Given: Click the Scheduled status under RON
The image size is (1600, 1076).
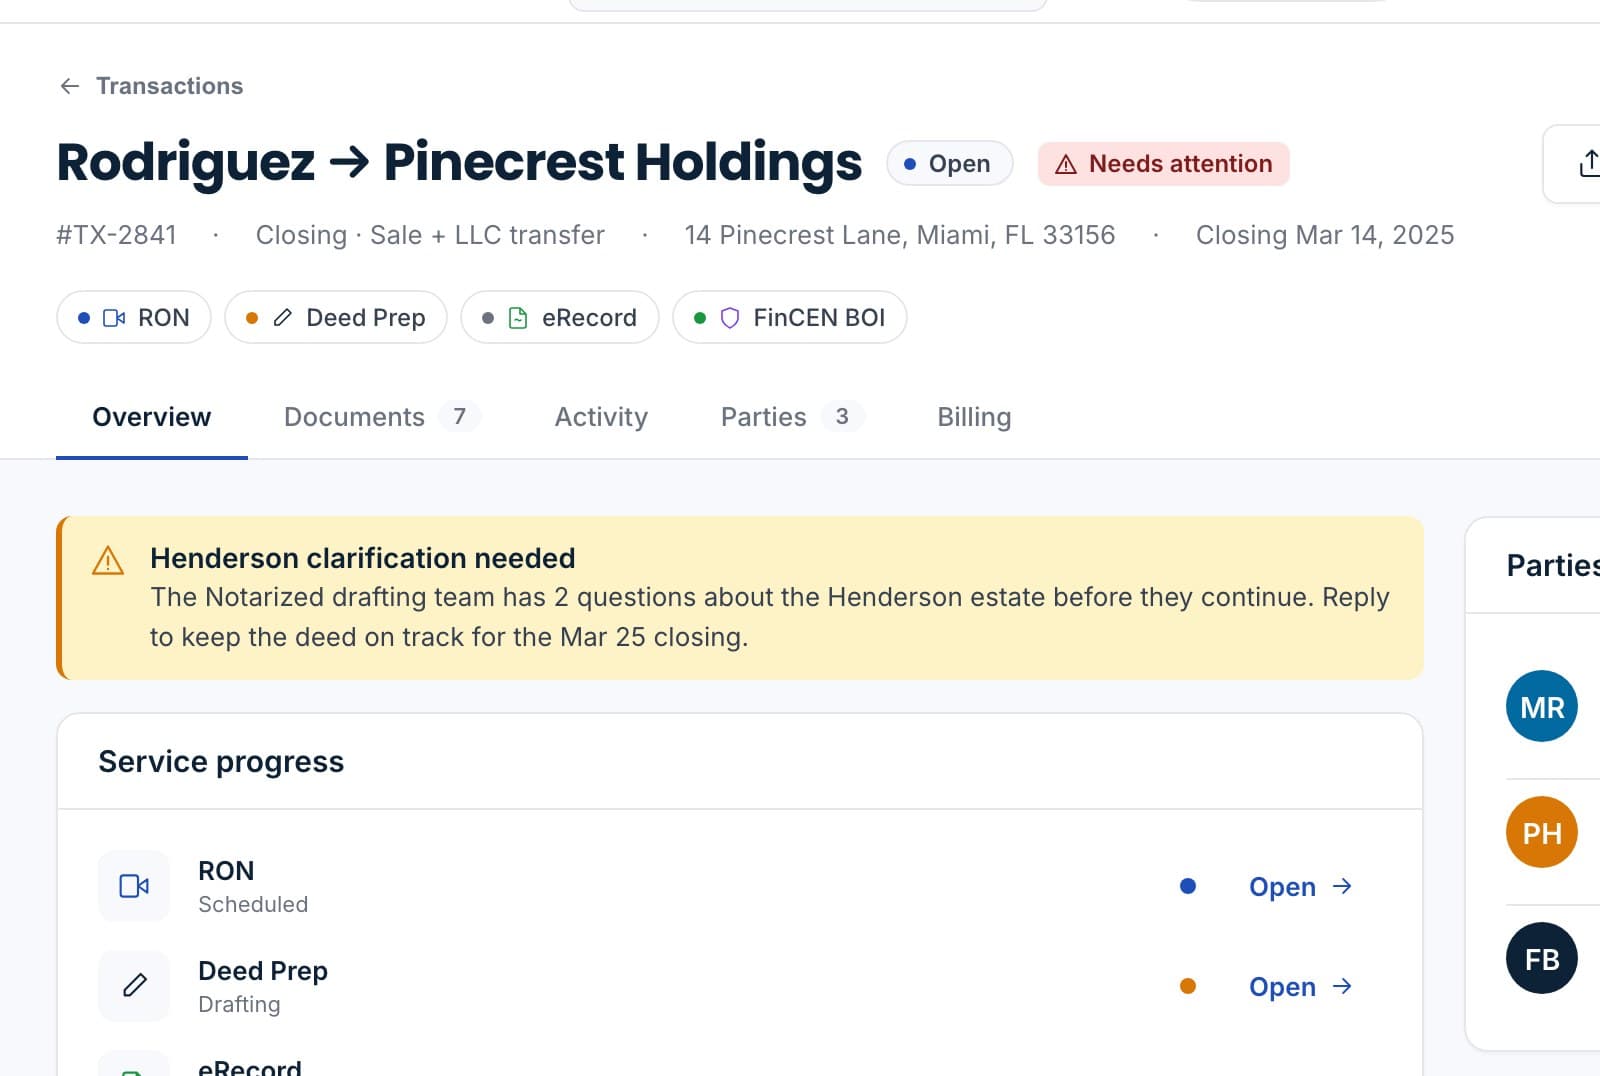Looking at the screenshot, I should 253,904.
